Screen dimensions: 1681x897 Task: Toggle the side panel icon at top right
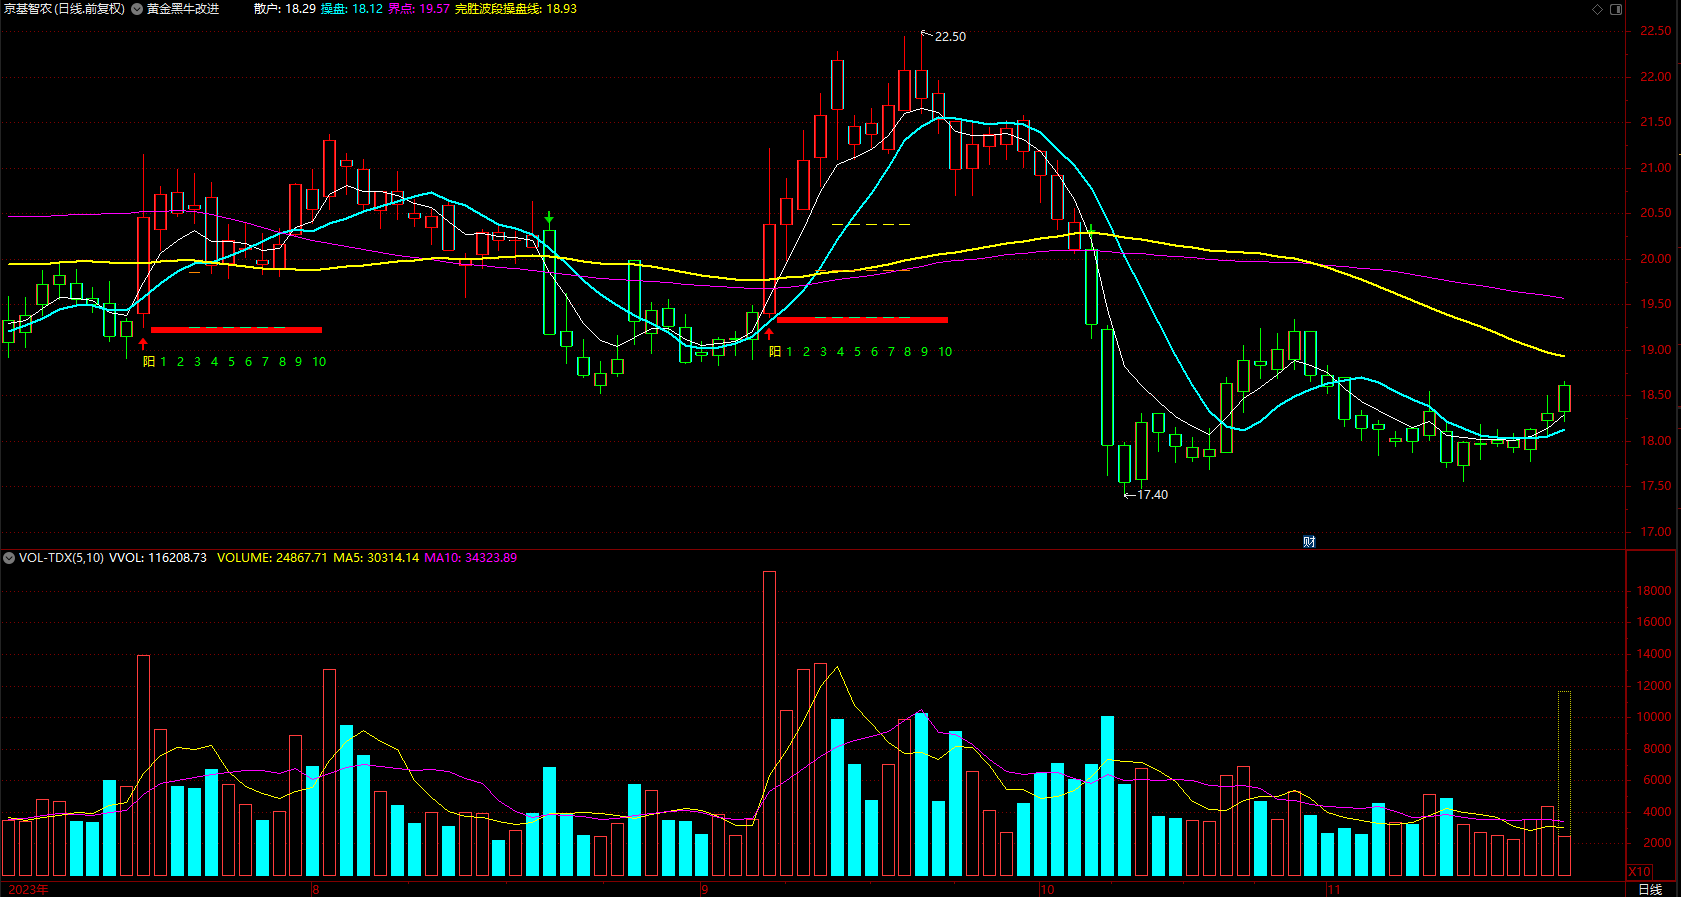[1616, 9]
